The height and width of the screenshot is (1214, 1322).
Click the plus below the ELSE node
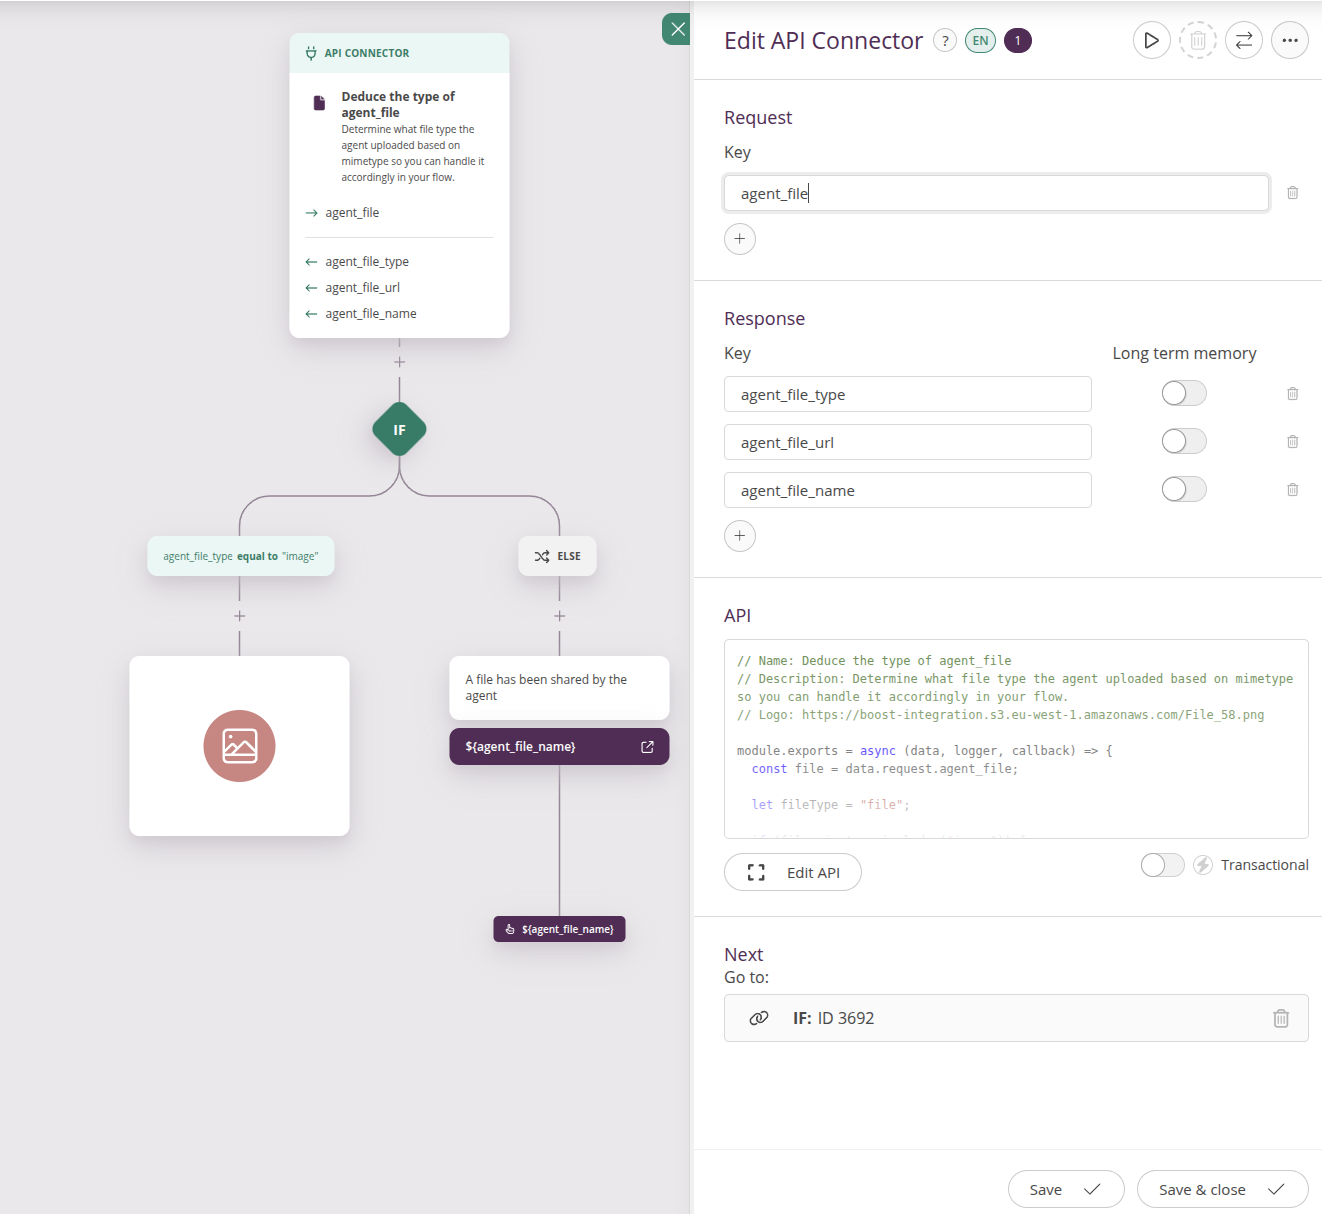coord(559,616)
